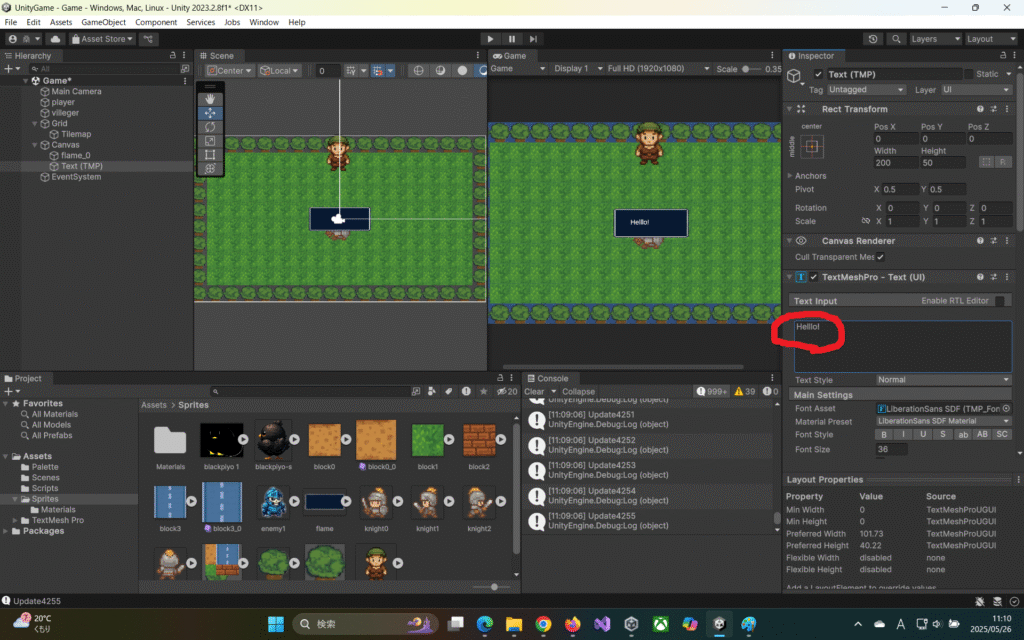This screenshot has height=640, width=1024.
Task: Click the Search by Label icon in Project
Action: (449, 391)
